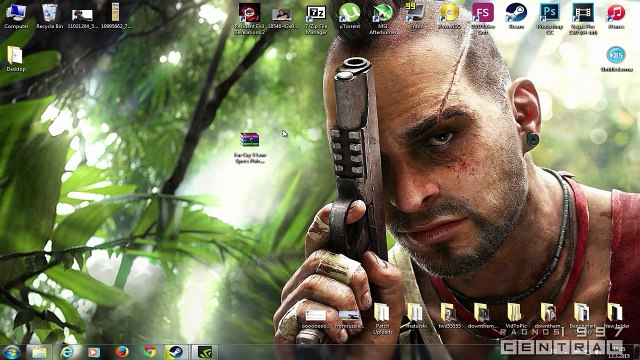
Task: Select the Far Cry 3 WinRAR archive
Action: (250, 148)
